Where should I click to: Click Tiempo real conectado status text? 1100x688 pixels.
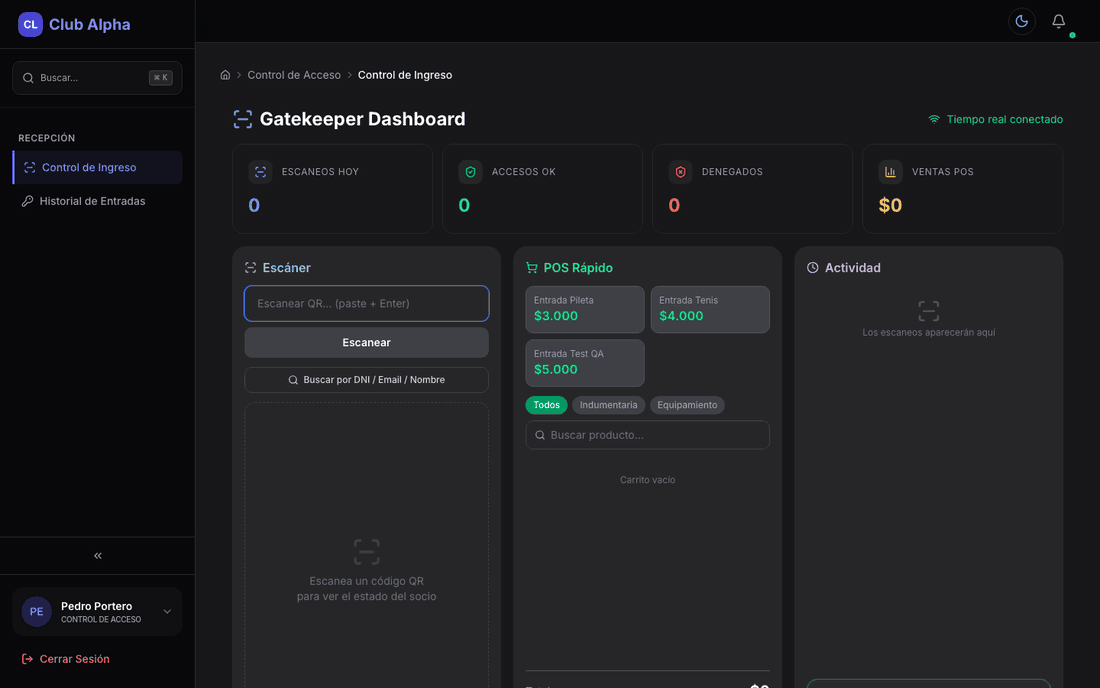[1005, 119]
